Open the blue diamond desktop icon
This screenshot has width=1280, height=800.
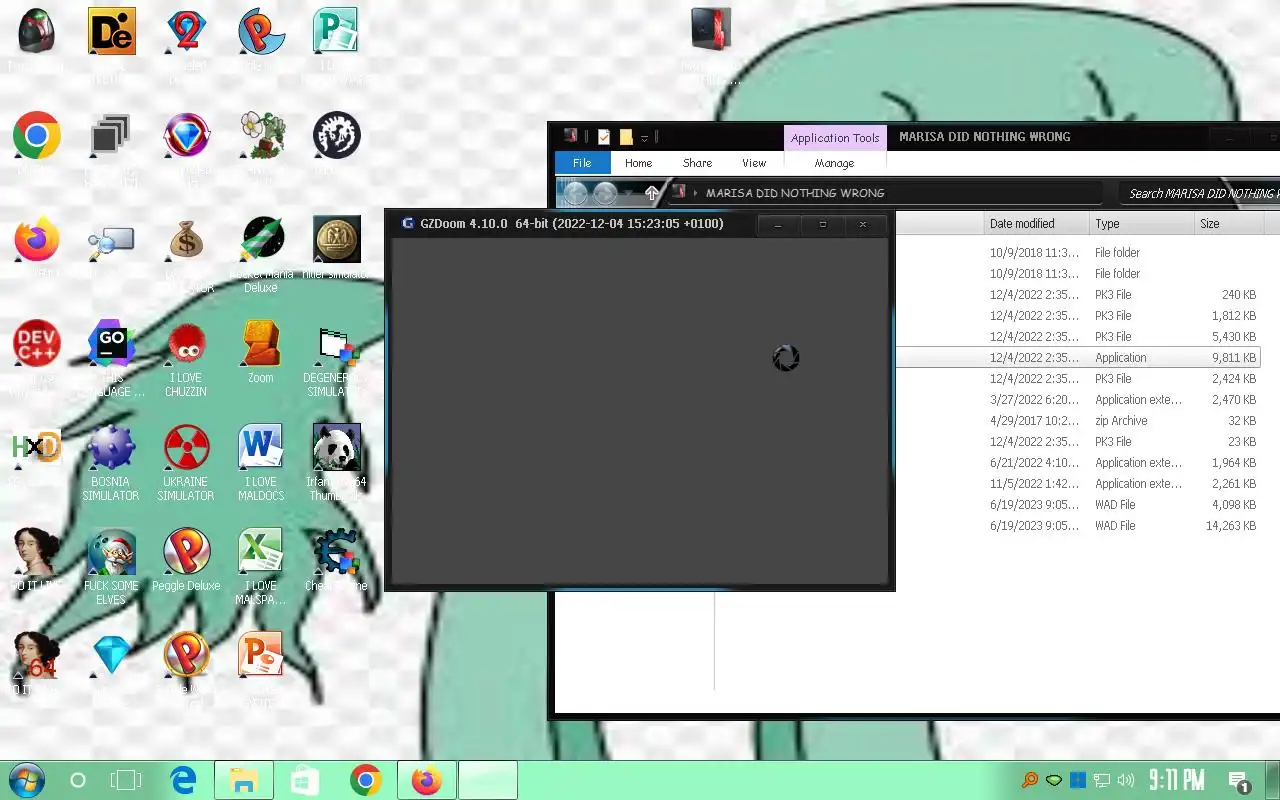(x=111, y=655)
